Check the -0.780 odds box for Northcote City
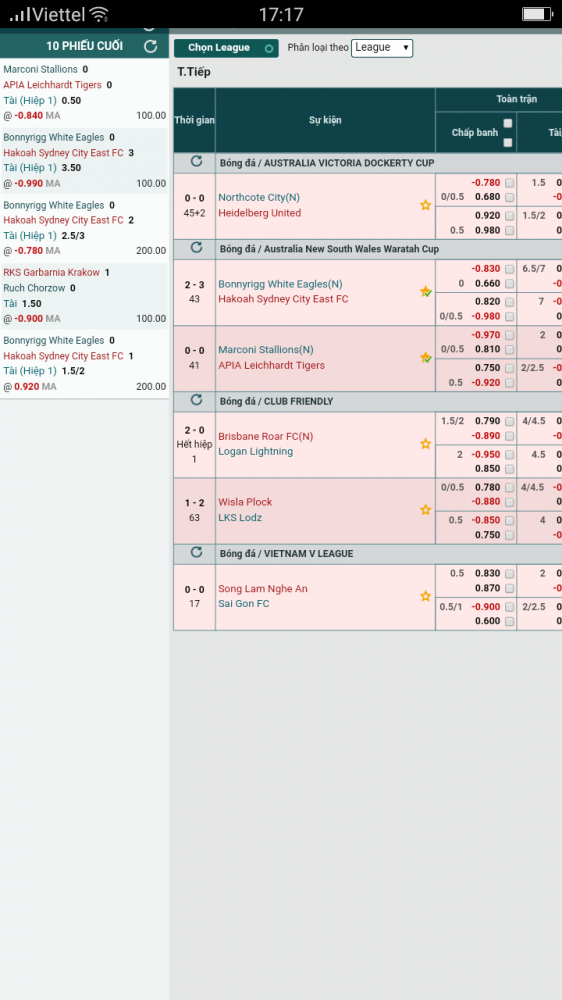Screen dimensions: 562x1000 [x=509, y=183]
